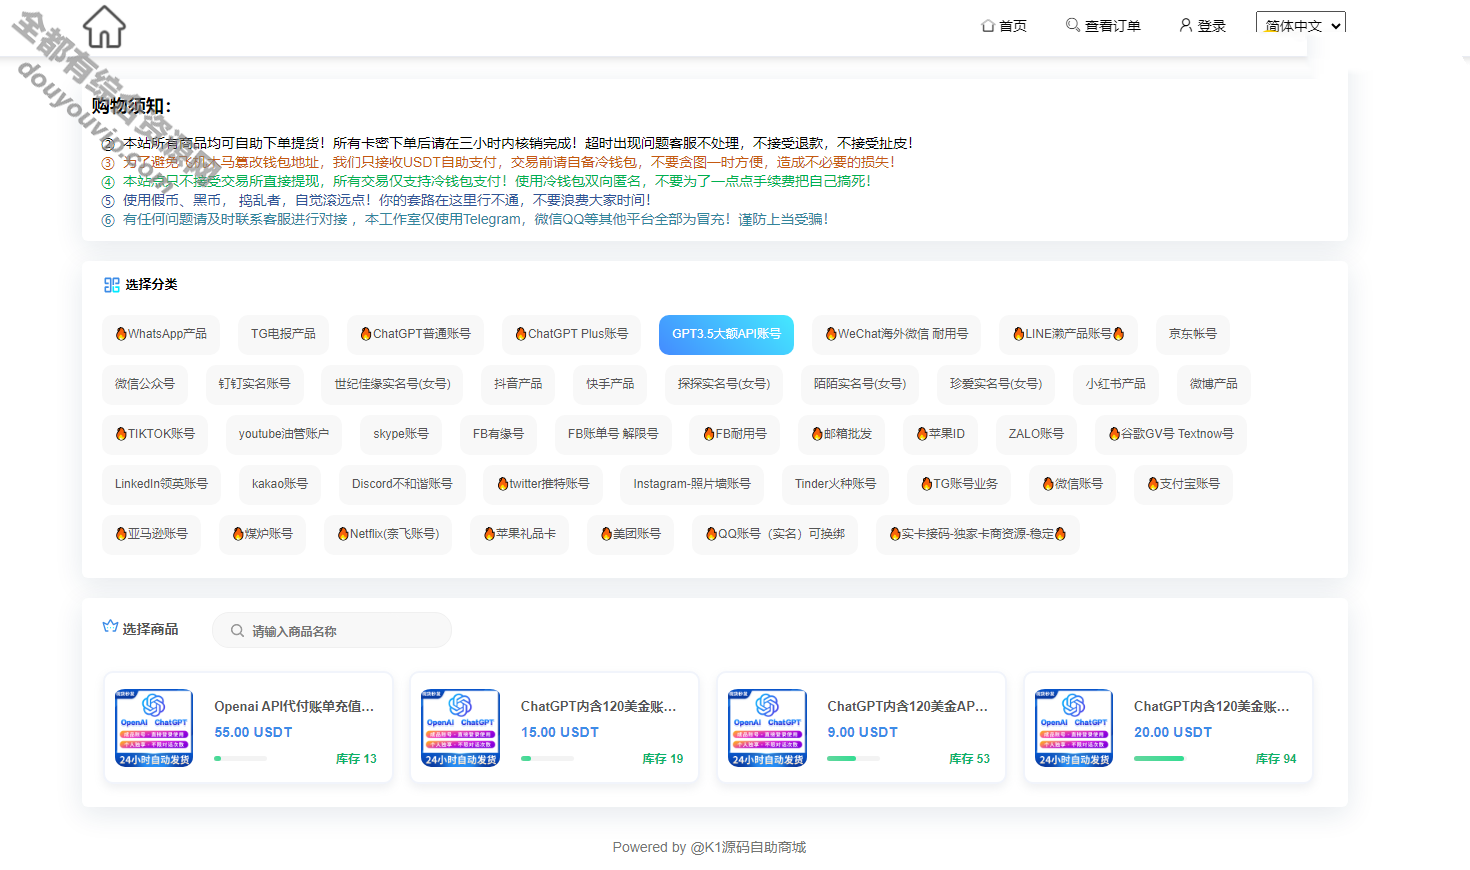Click the search magnifier icon in product search

[x=237, y=631]
